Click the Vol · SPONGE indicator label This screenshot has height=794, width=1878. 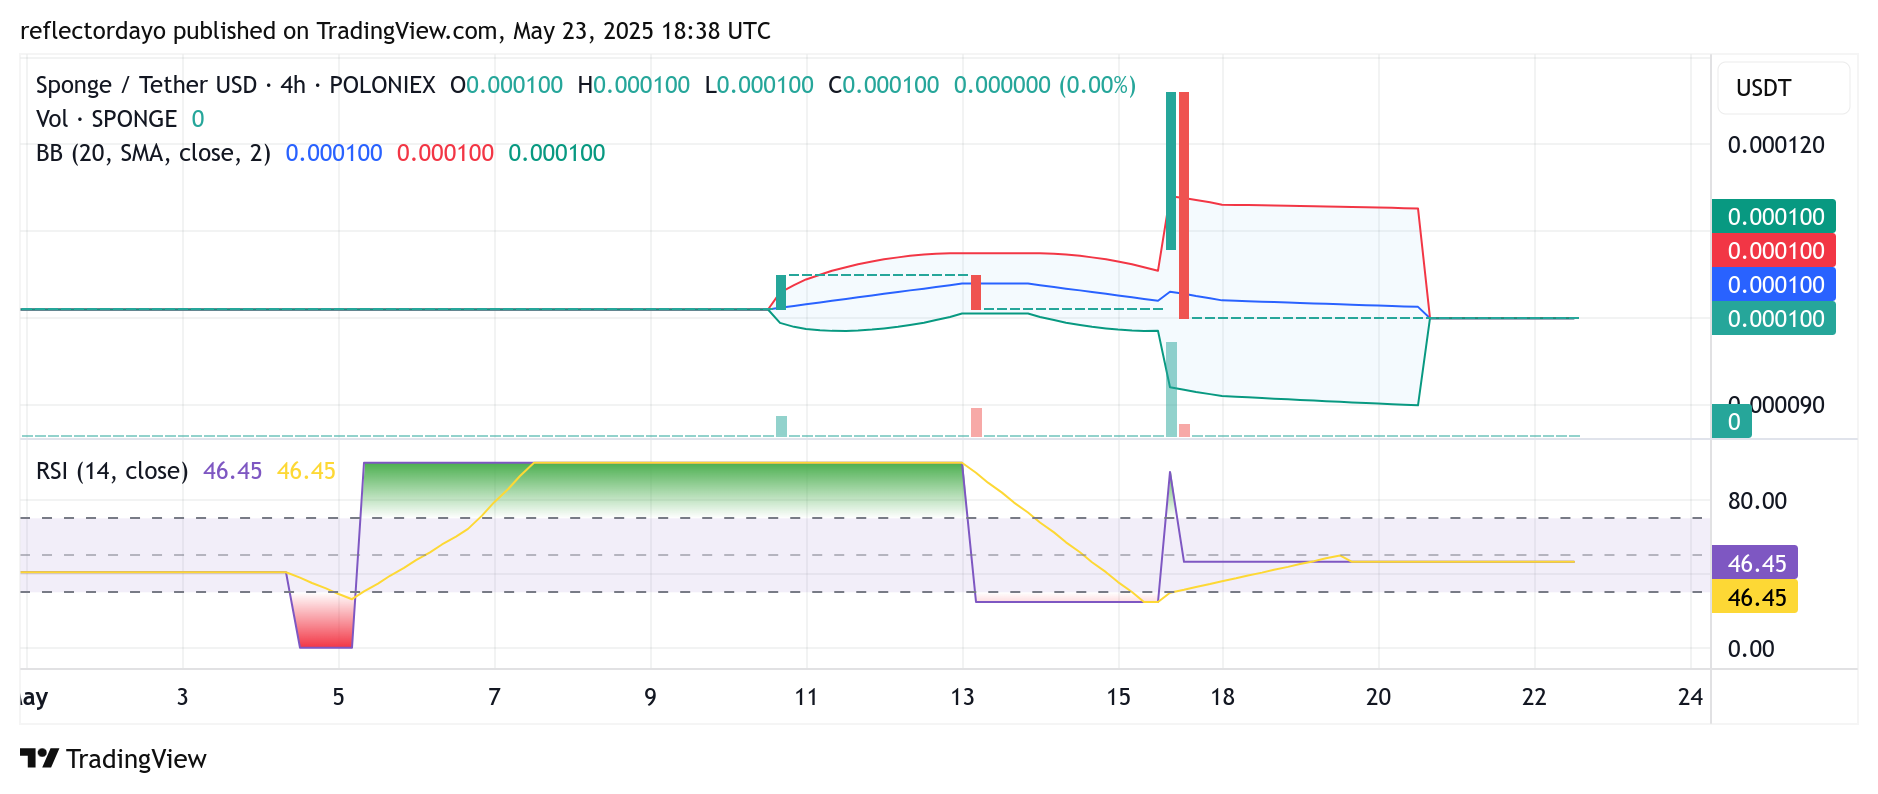pyautogui.click(x=106, y=119)
